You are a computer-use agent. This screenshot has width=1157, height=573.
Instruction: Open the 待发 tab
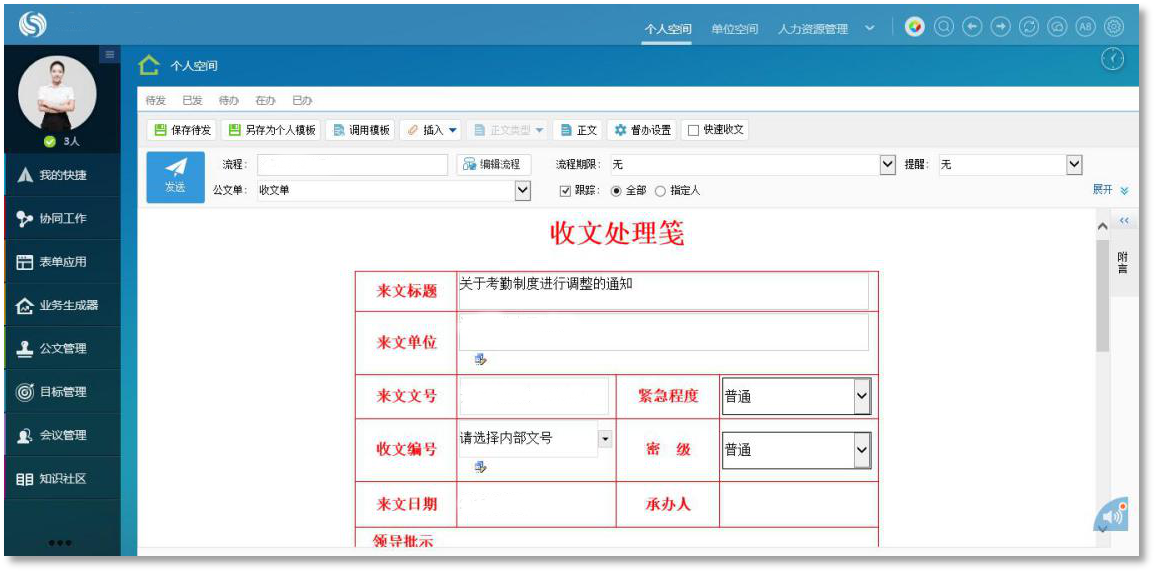[x=156, y=100]
